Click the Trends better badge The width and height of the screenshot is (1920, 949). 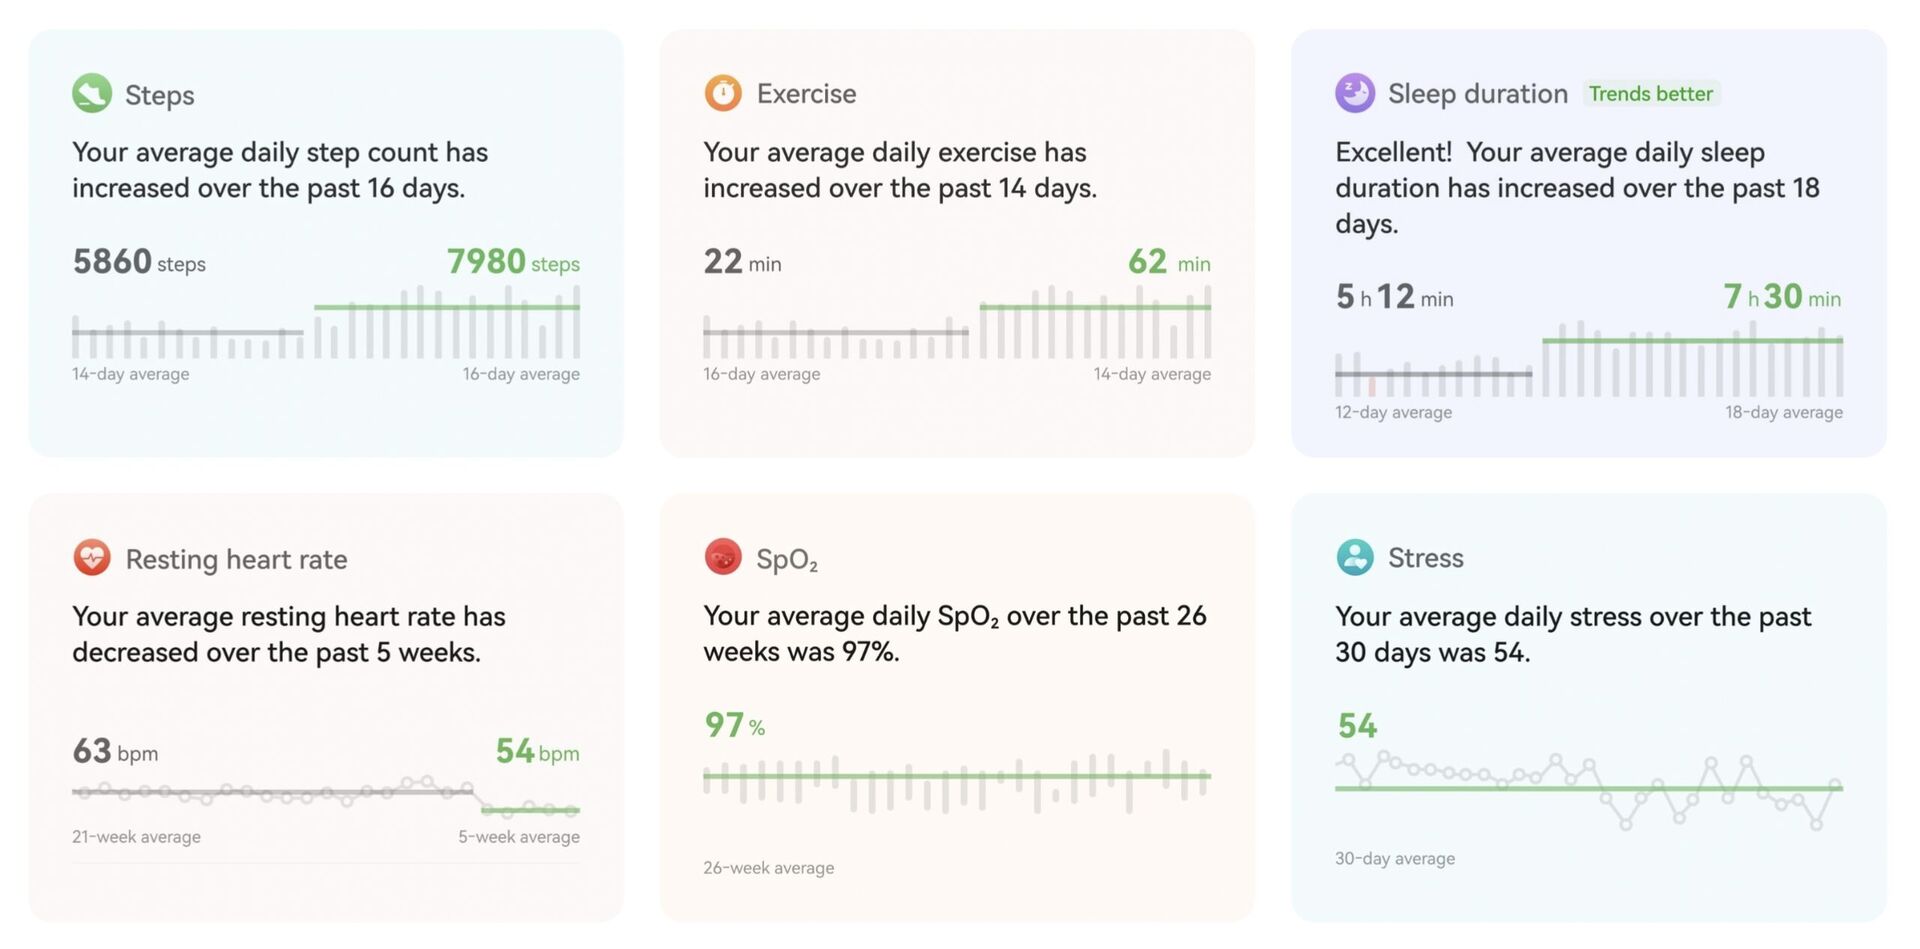coord(1650,94)
